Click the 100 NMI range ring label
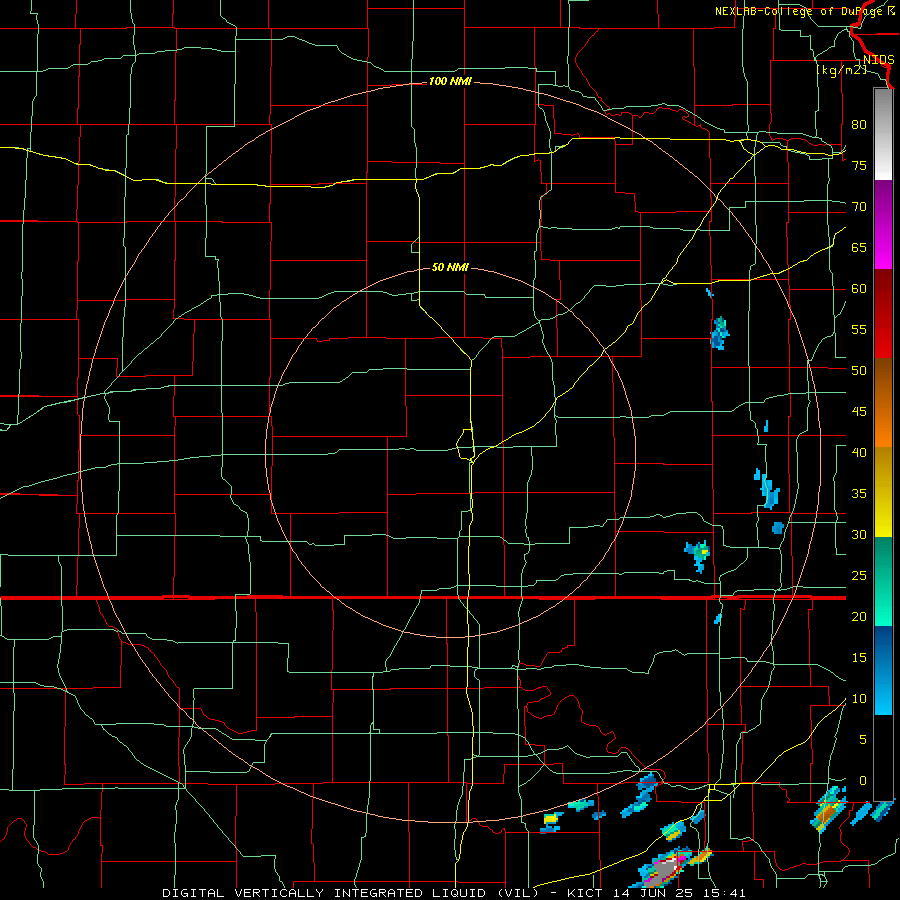The width and height of the screenshot is (900, 900). pos(450,82)
